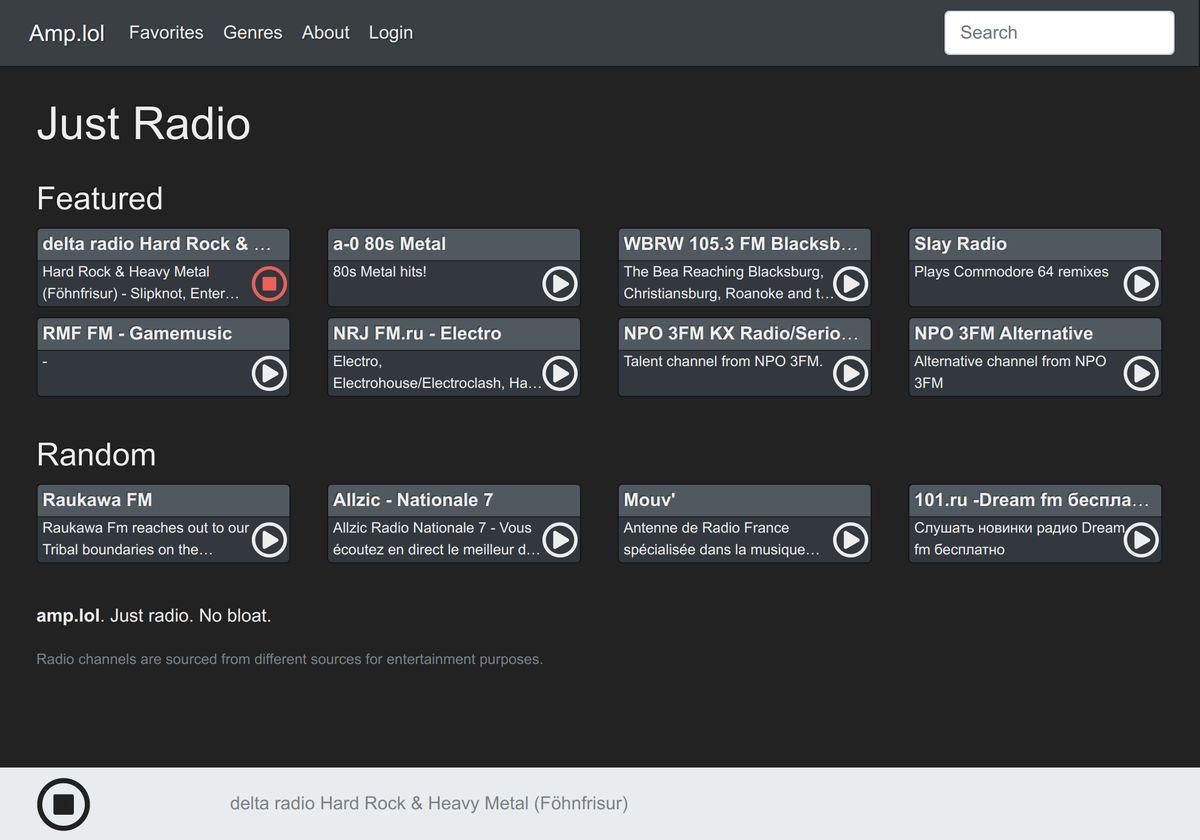This screenshot has width=1200, height=840.
Task: Go to the About page
Action: [x=325, y=33]
